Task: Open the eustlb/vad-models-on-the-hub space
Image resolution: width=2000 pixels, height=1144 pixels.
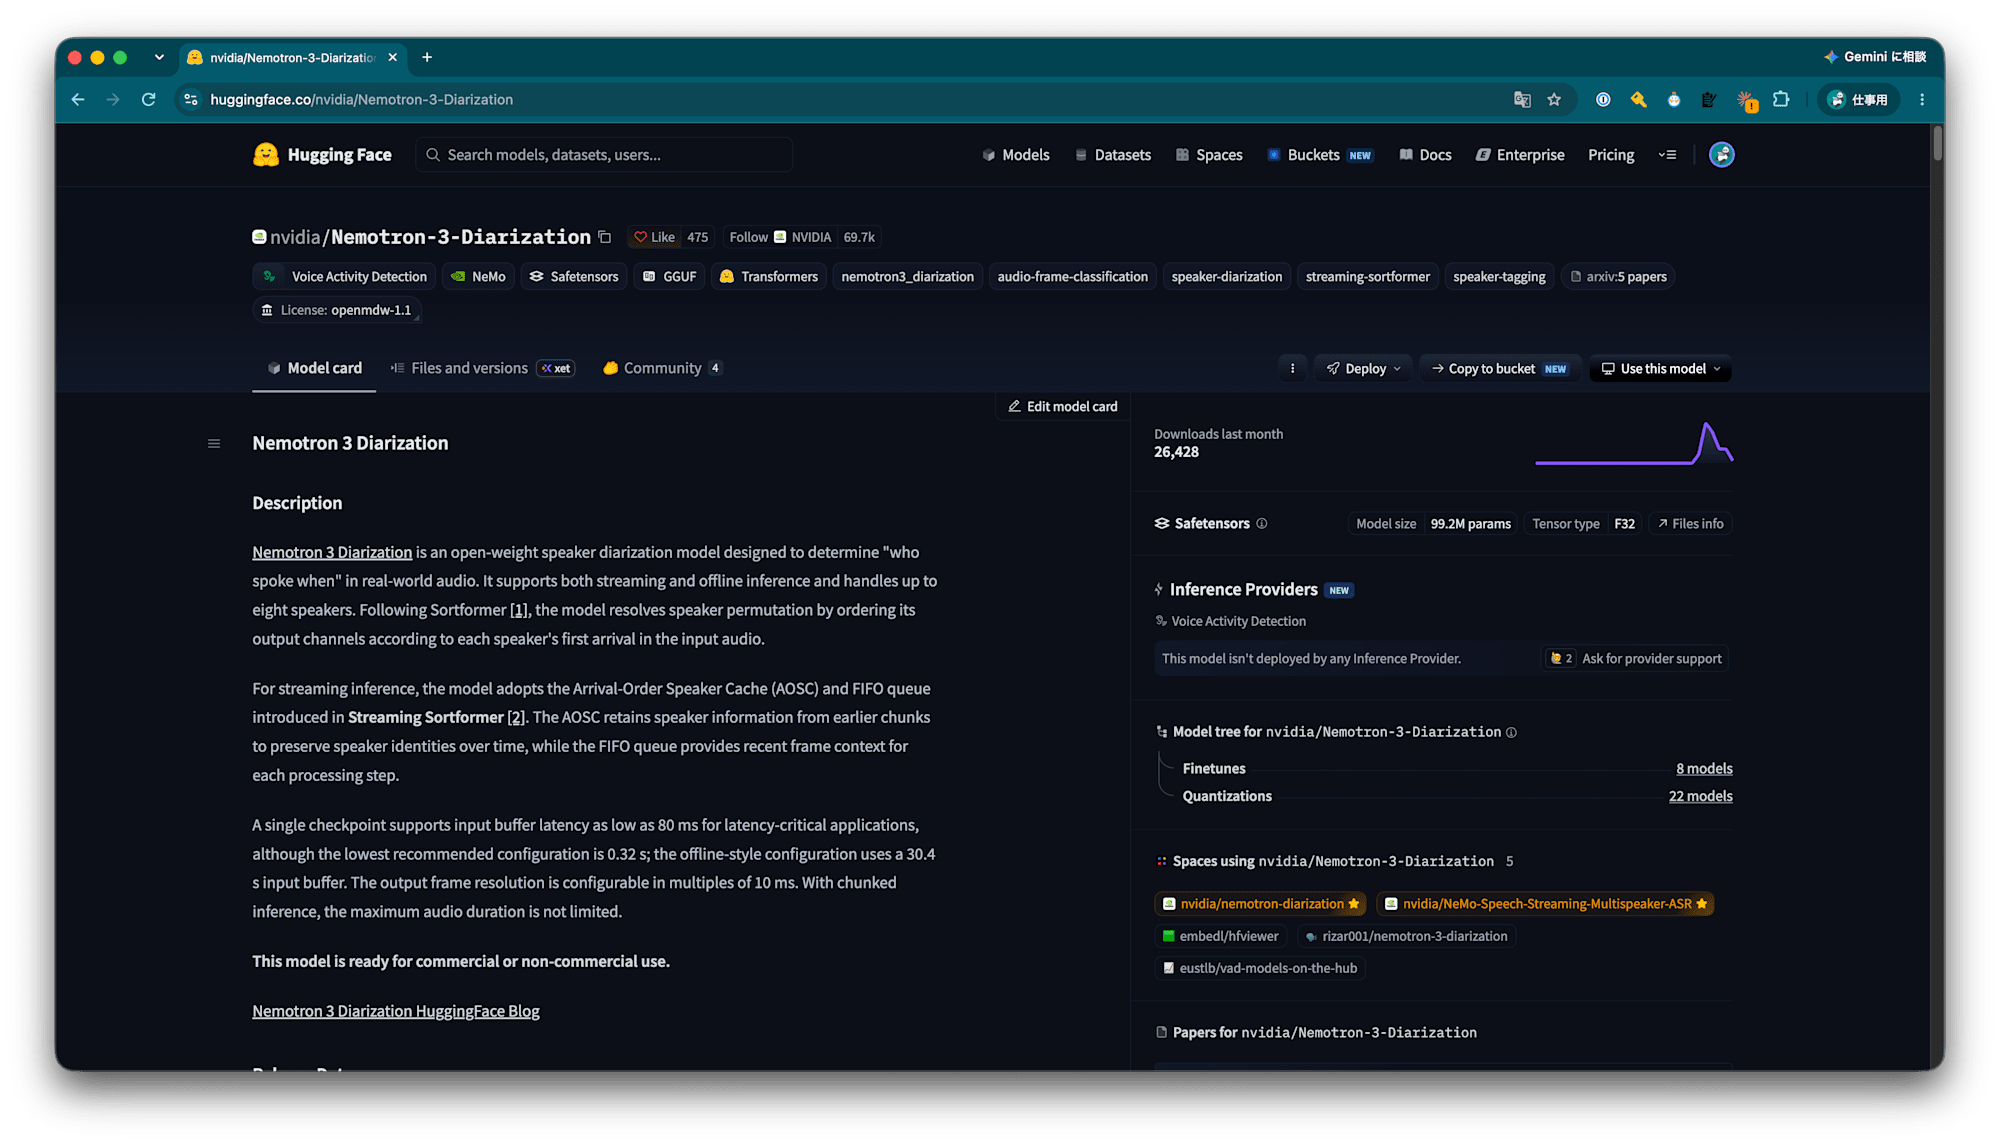Action: [x=1260, y=968]
